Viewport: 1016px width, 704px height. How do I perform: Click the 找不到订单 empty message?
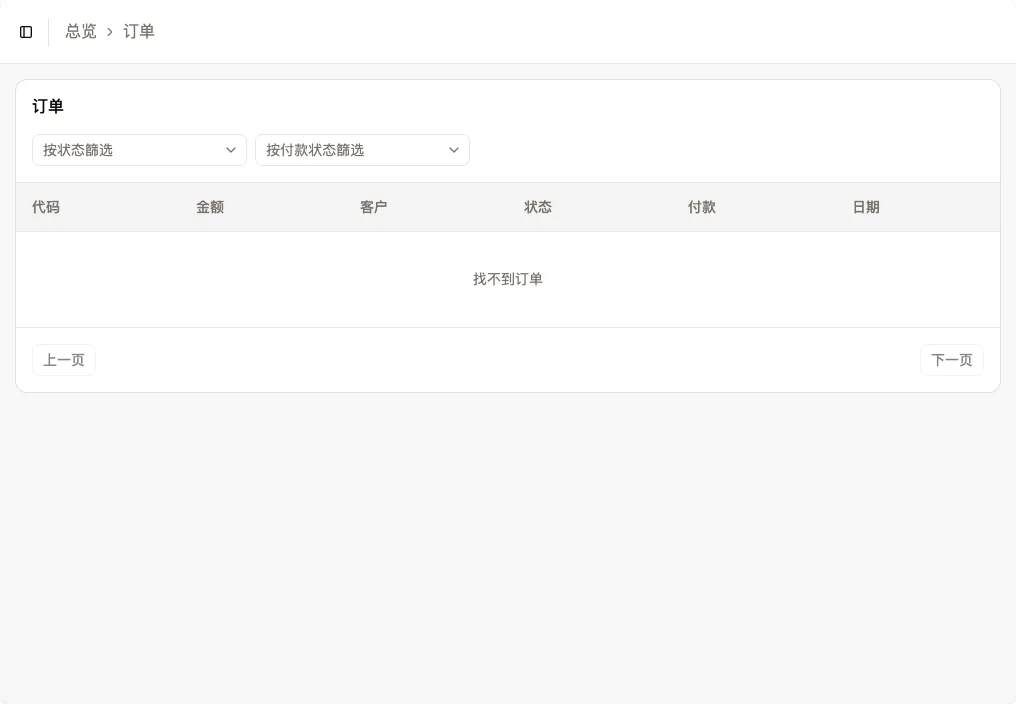(508, 279)
